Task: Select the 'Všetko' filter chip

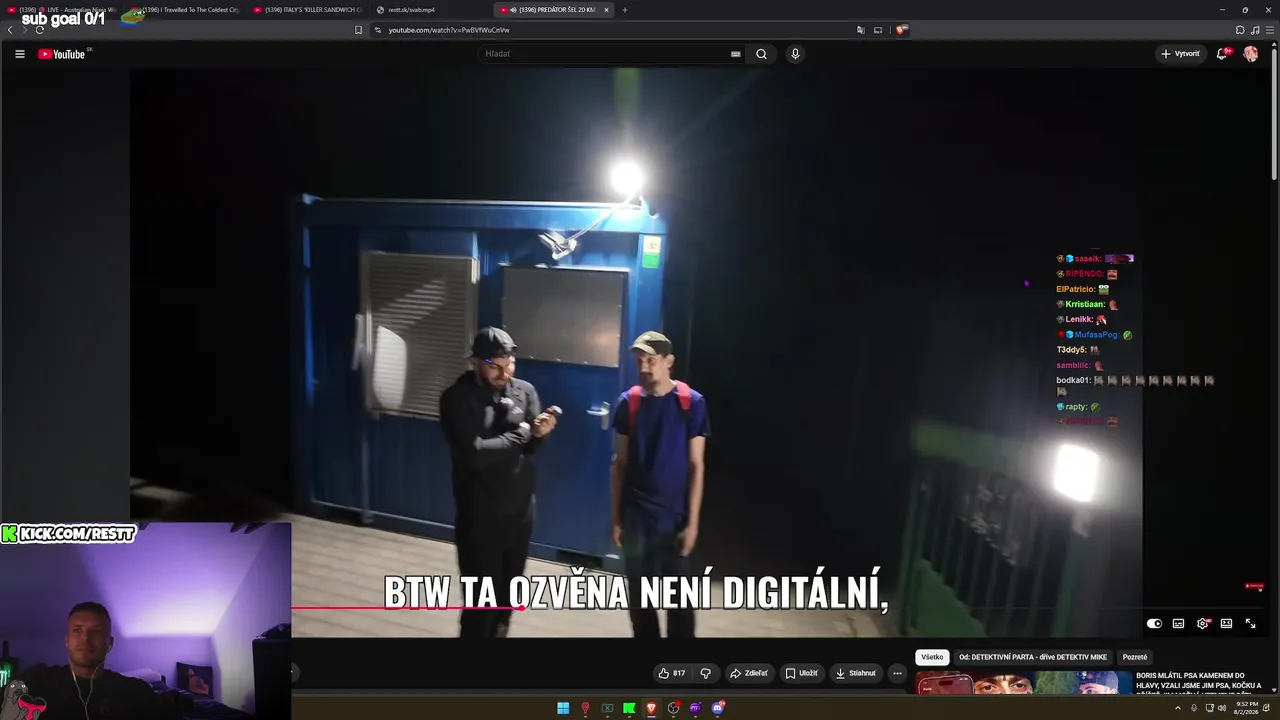Action: (932, 657)
